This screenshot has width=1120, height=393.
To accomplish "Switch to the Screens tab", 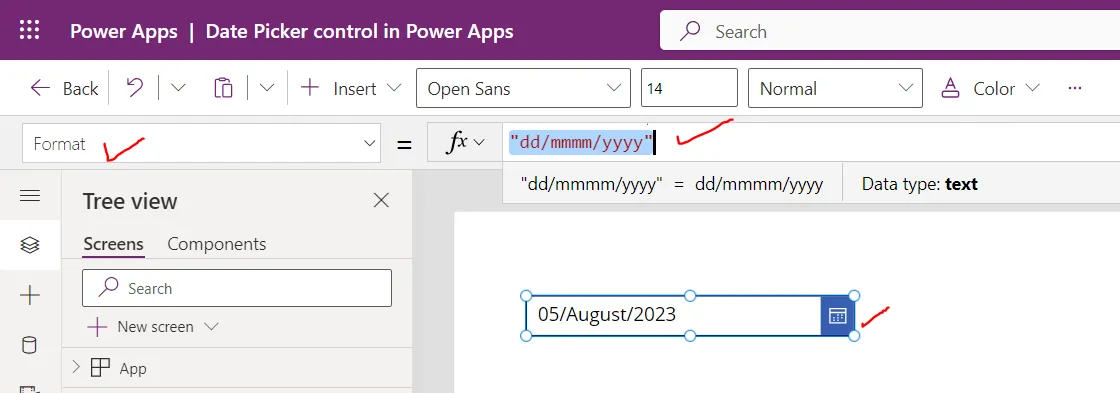I will (114, 244).
